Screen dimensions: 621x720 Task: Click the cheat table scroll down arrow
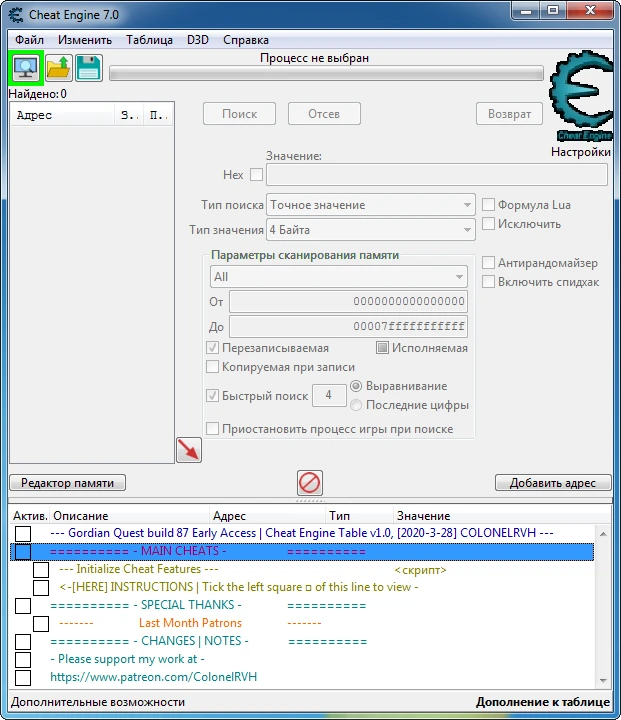click(x=603, y=681)
